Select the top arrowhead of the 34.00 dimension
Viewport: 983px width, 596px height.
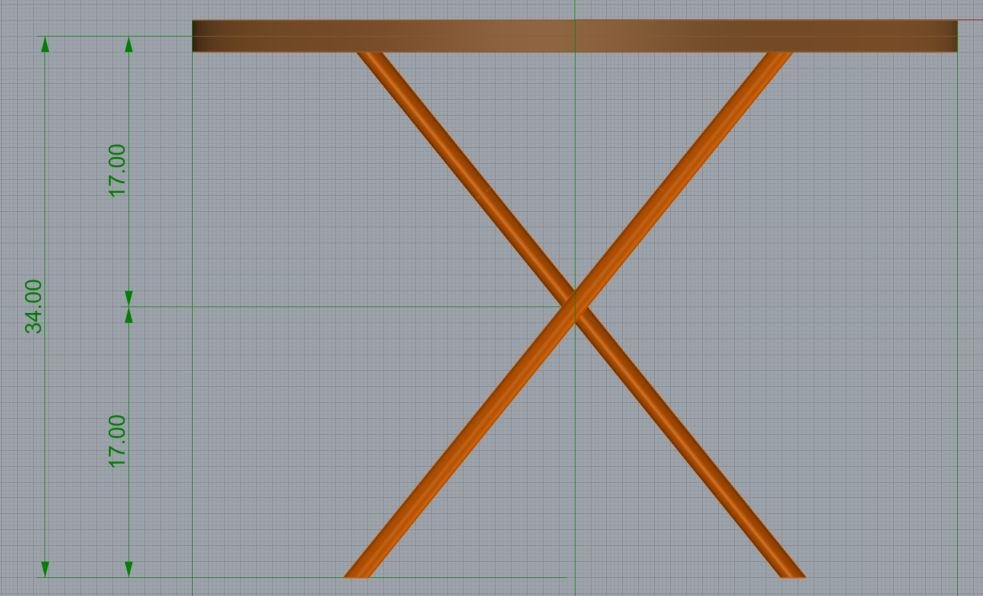45,47
